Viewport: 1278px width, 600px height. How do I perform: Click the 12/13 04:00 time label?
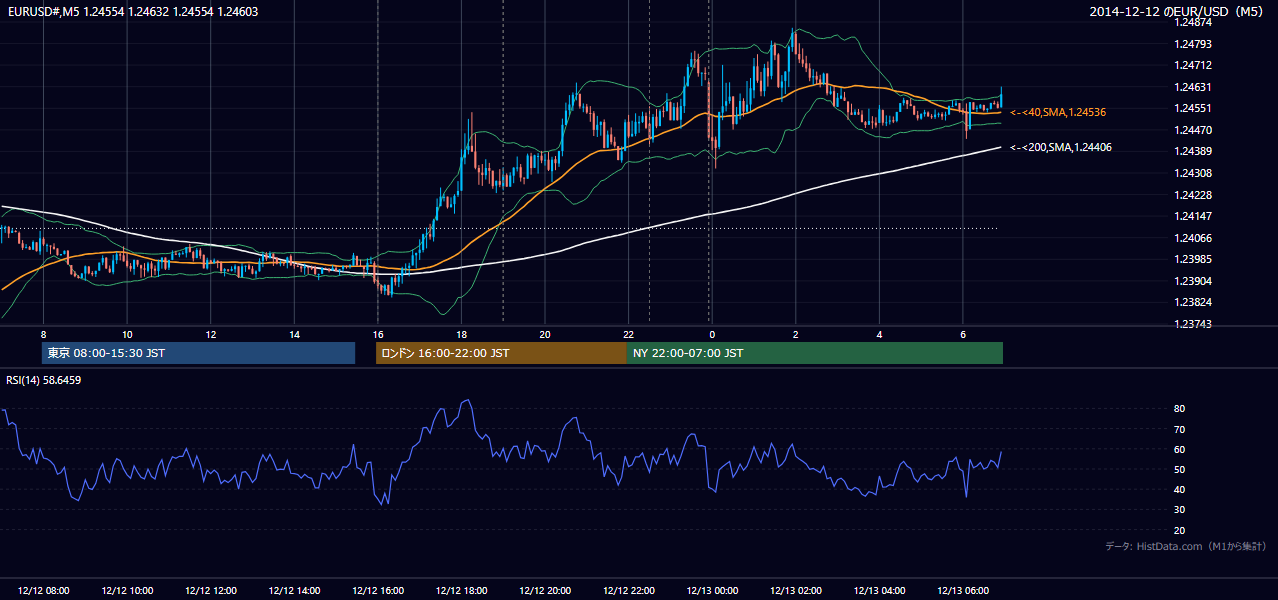pos(879,591)
